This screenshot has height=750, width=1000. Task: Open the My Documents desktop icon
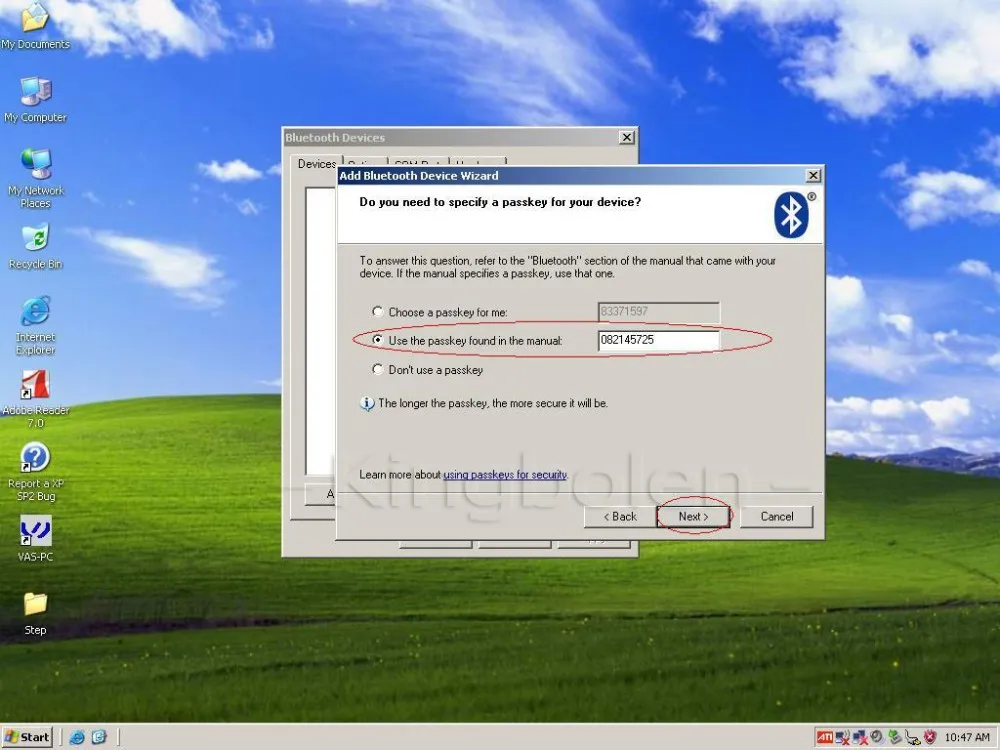click(35, 26)
